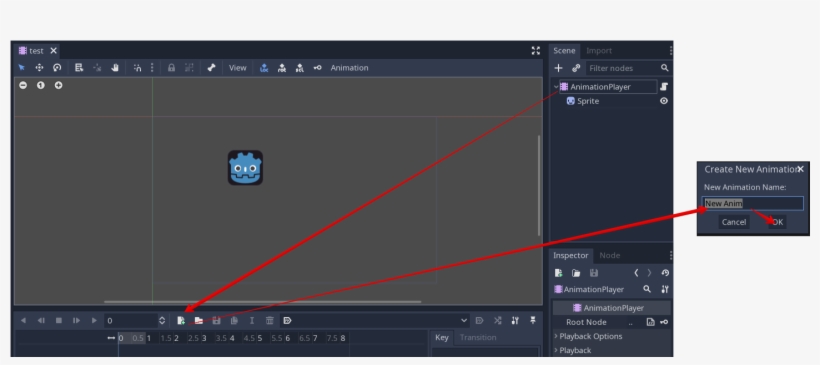Stop animation playback
This screenshot has width=820, height=365.
click(x=59, y=321)
